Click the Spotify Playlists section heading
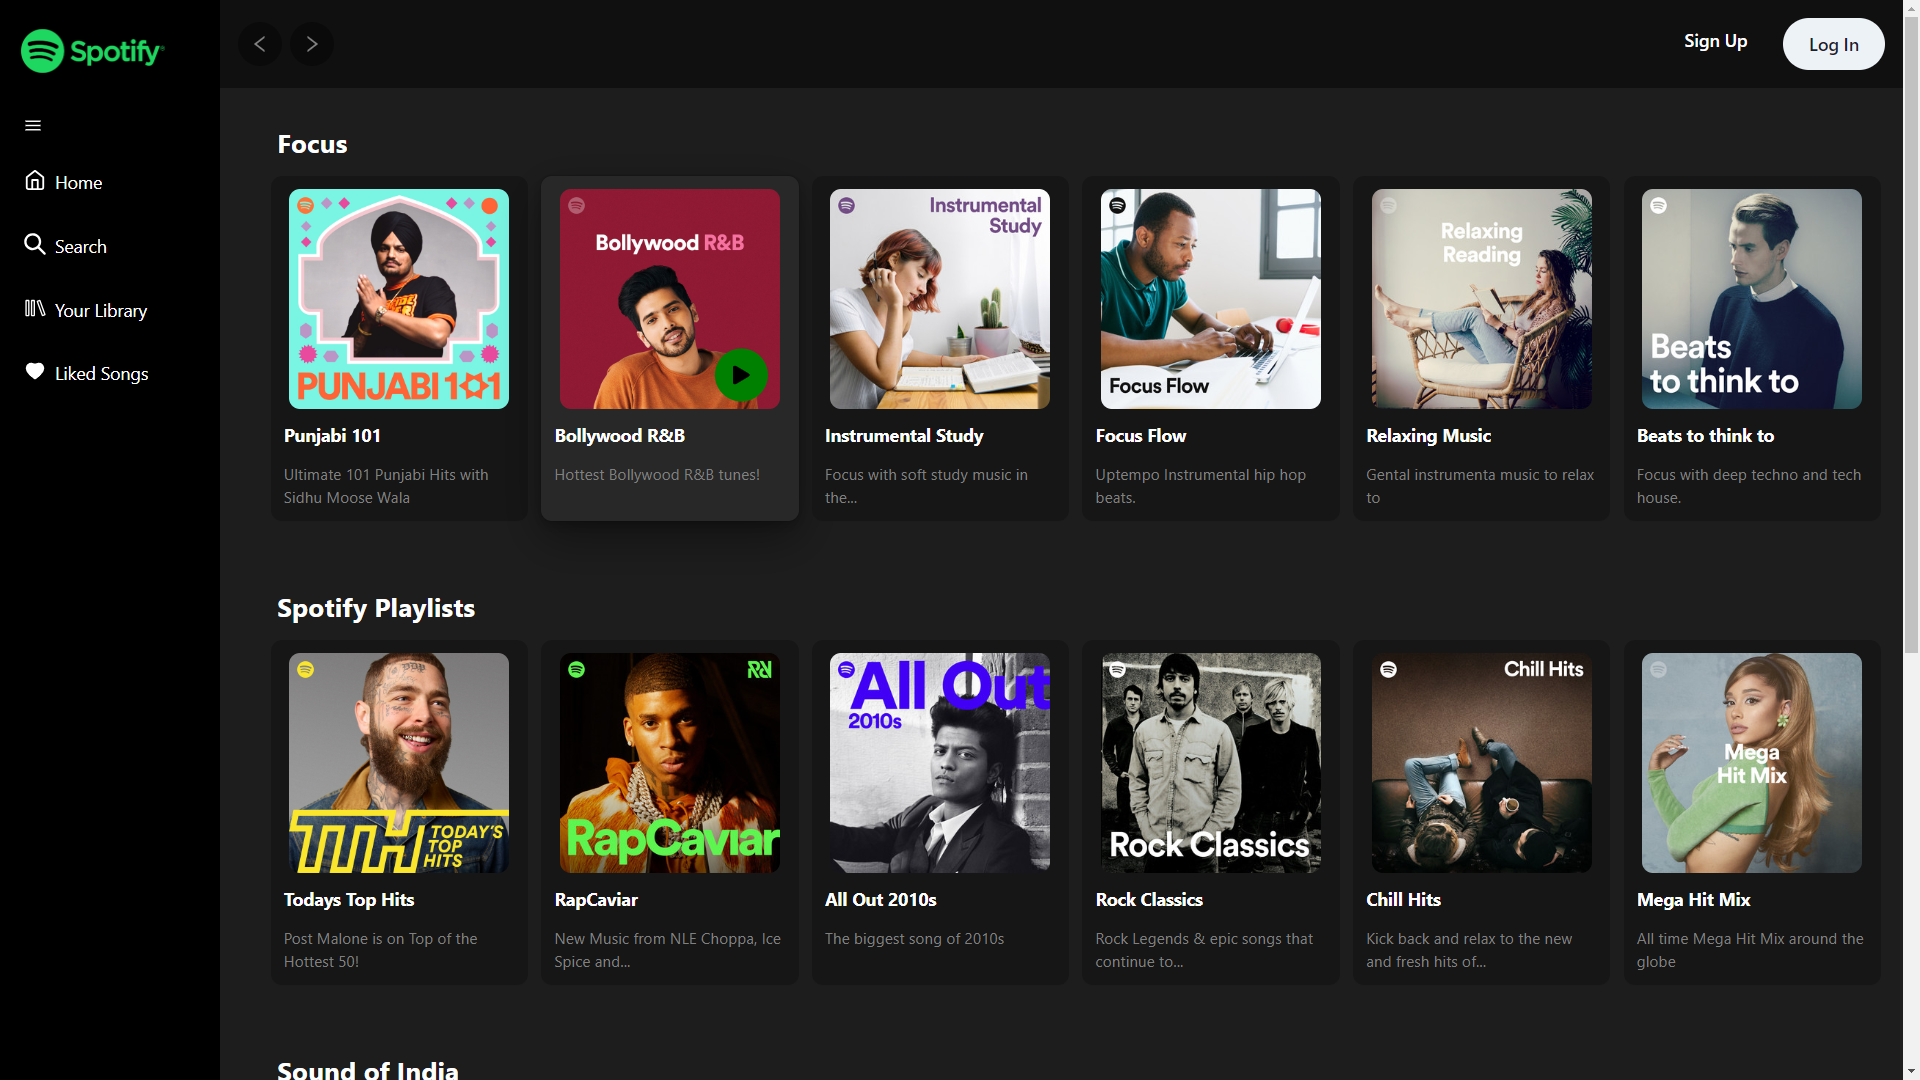This screenshot has height=1080, width=1920. pyautogui.click(x=376, y=609)
